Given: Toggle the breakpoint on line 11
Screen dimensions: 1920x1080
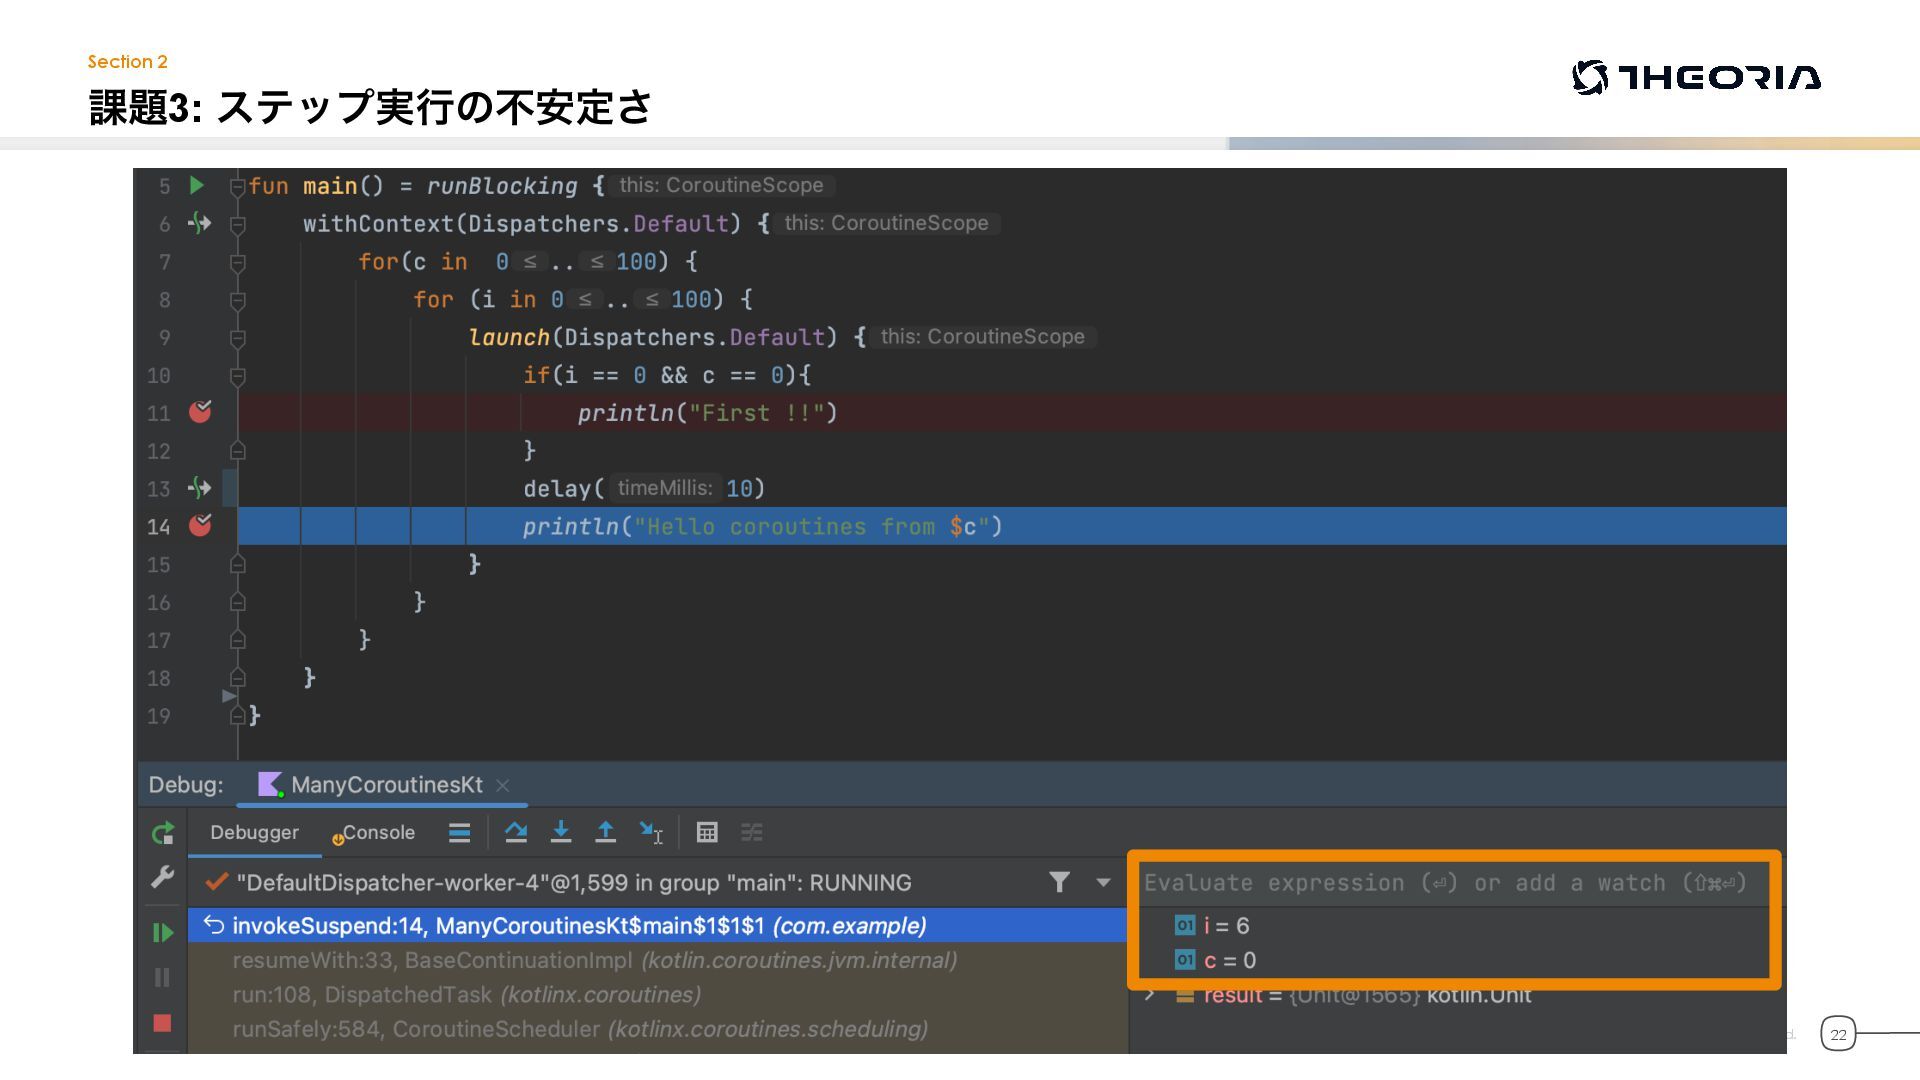Looking at the screenshot, I should (x=200, y=412).
